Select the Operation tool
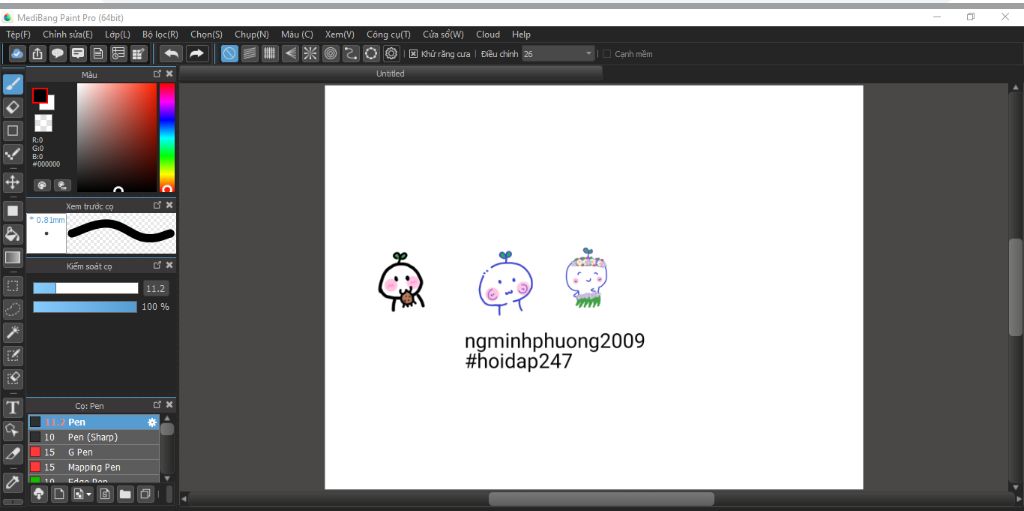1024x511 pixels. pos(12,430)
